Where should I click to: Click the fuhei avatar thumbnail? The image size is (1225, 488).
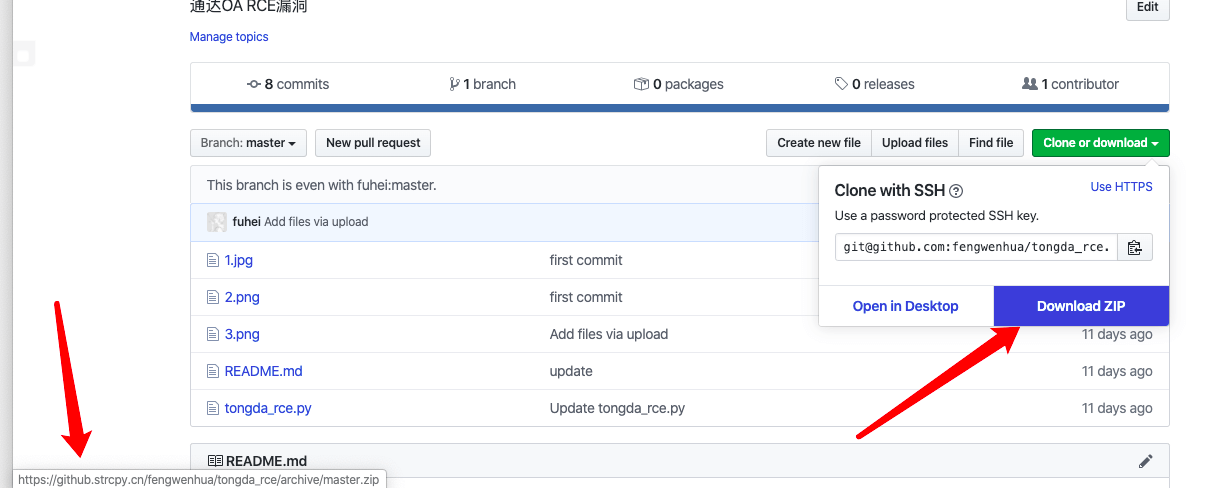(216, 222)
